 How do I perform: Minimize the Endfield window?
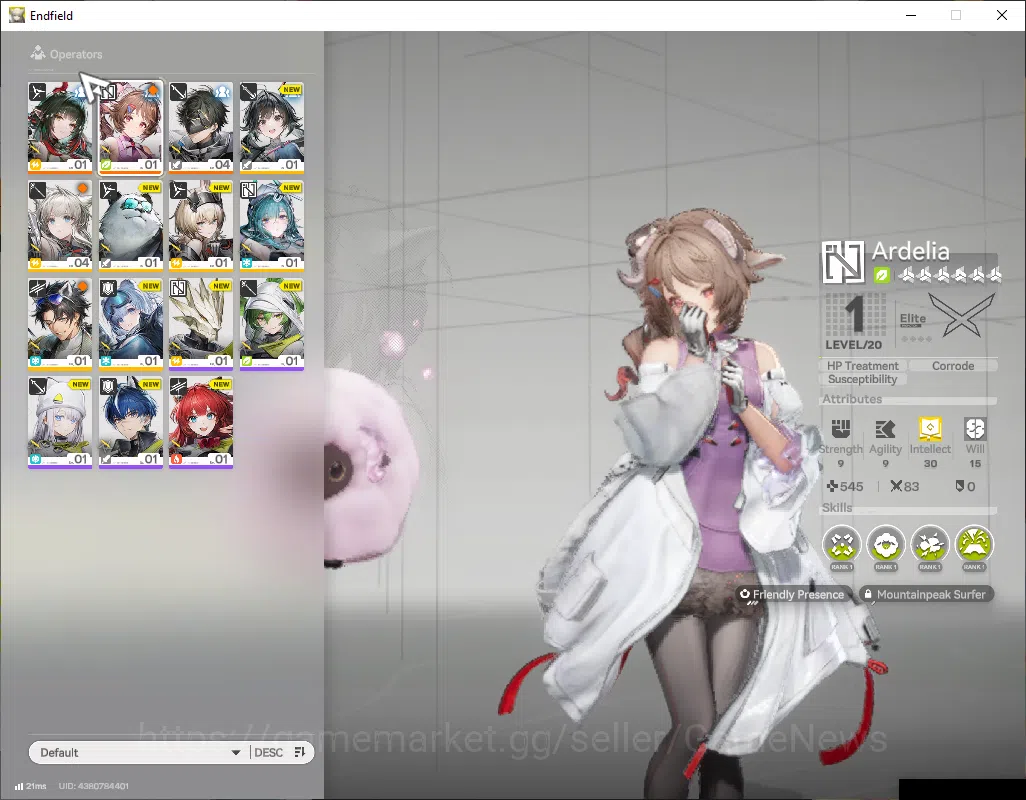910,15
